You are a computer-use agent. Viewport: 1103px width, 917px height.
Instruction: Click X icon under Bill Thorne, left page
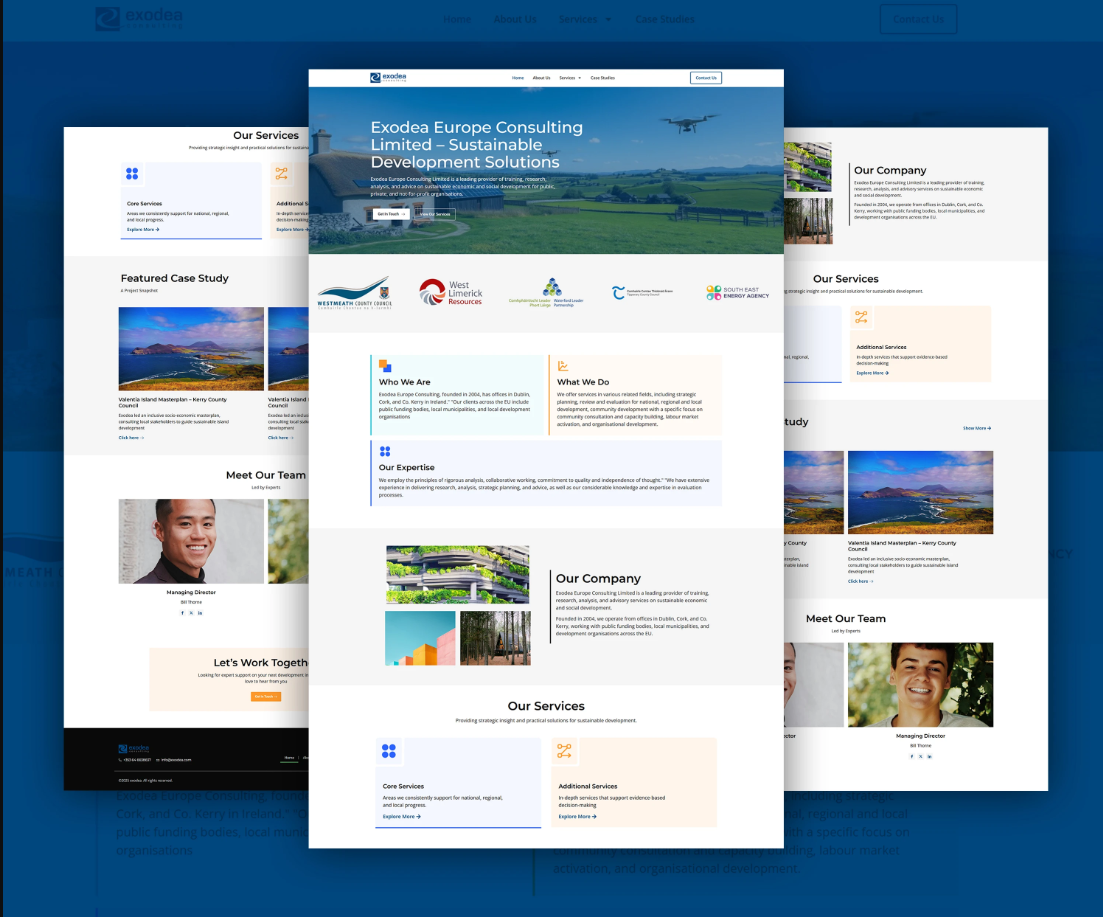[191, 613]
